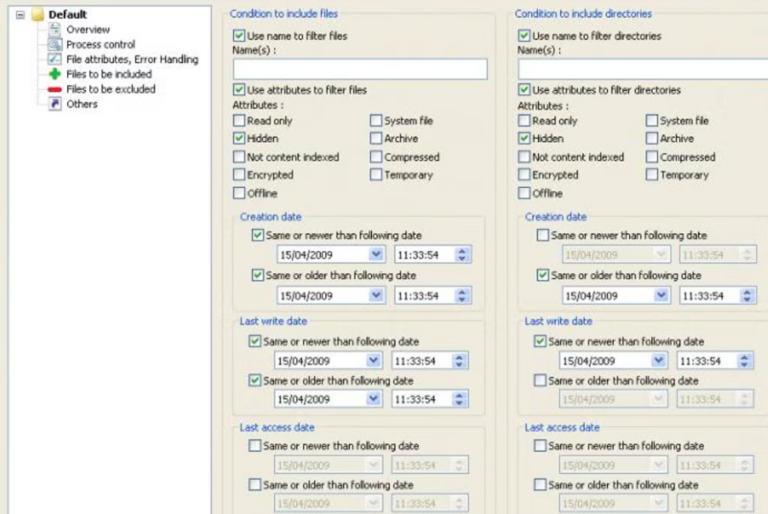Image resolution: width=768 pixels, height=514 pixels.
Task: Check Not content indexed for files
Action: [x=239, y=157]
